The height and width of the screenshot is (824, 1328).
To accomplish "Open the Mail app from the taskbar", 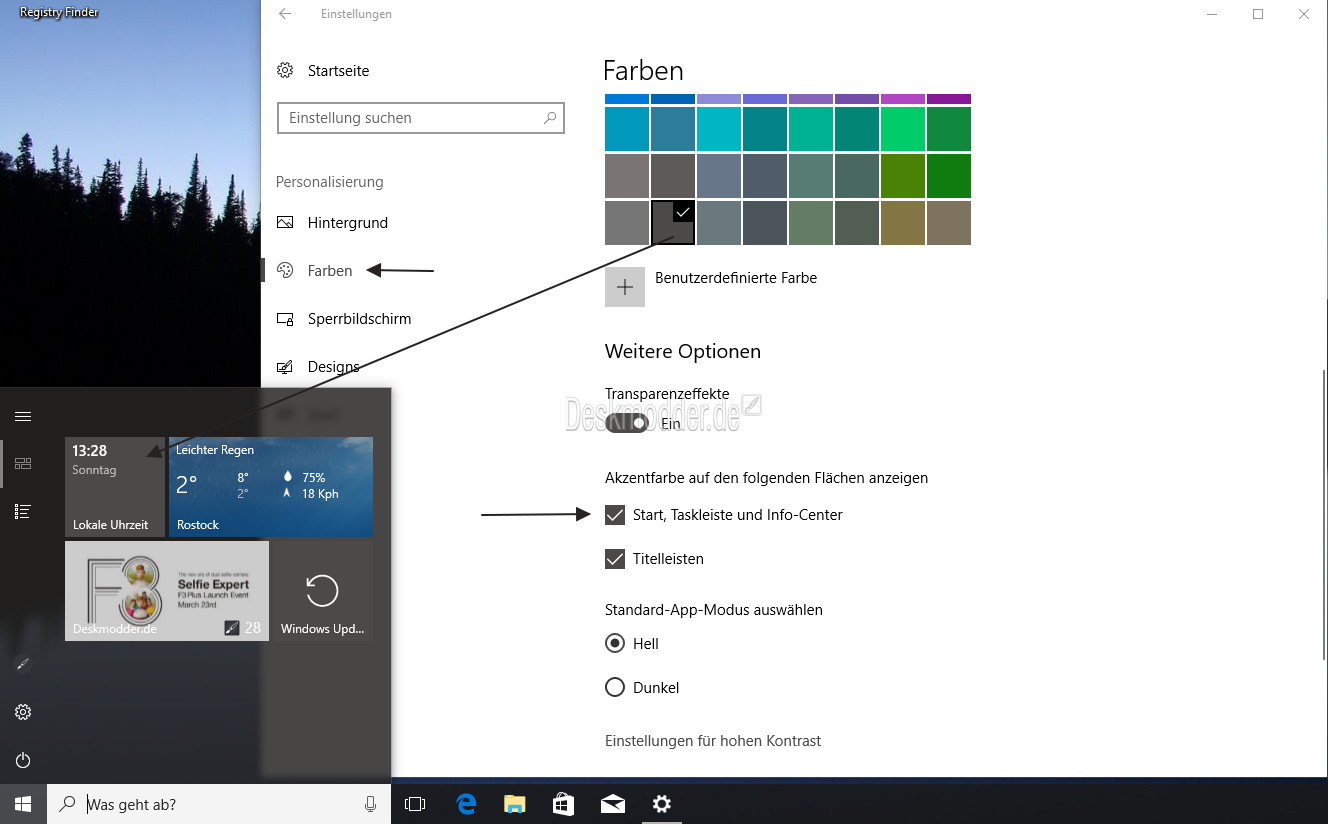I will pyautogui.click(x=613, y=804).
